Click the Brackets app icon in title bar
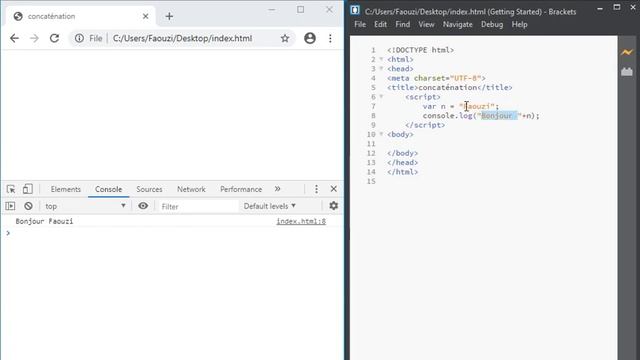Viewport: 640px width, 360px height. click(x=355, y=11)
